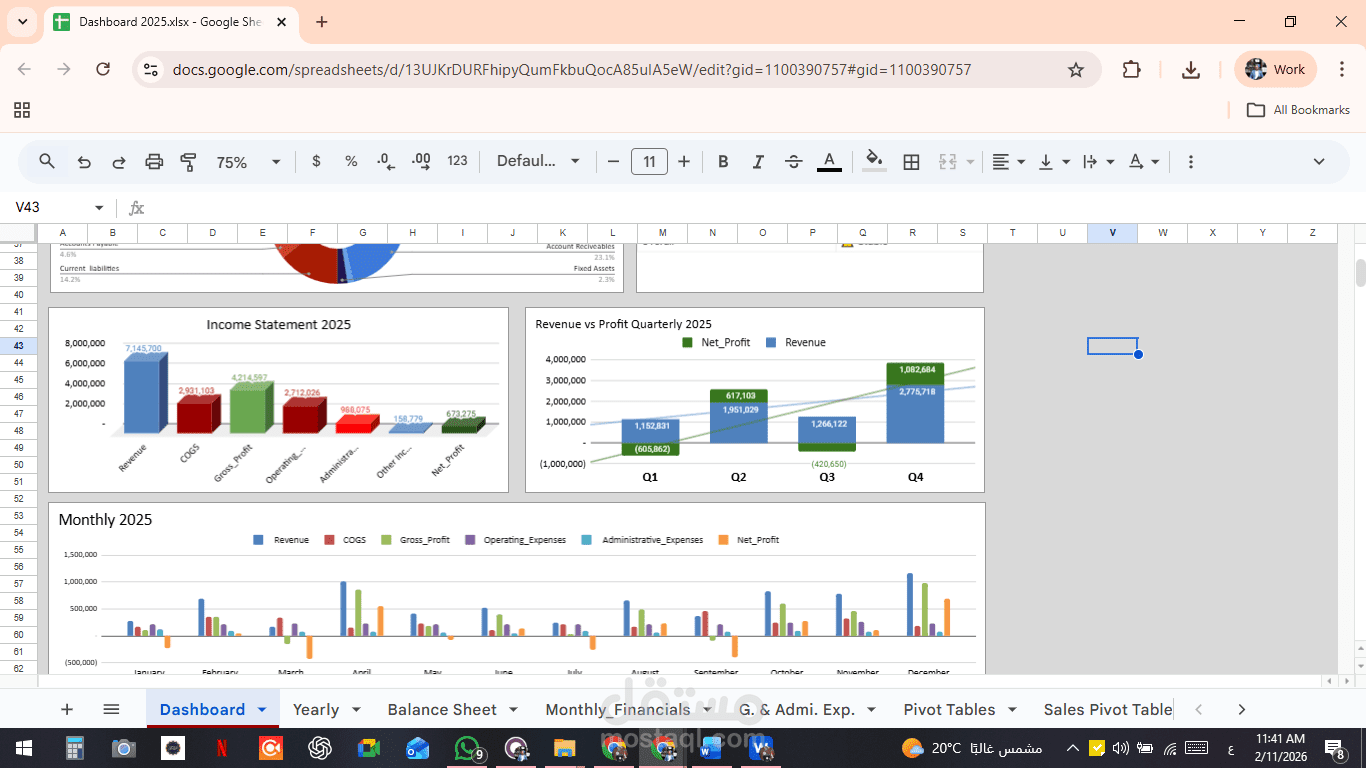Open a new browser tab
Image resolution: width=1366 pixels, height=768 pixels.
[321, 21]
